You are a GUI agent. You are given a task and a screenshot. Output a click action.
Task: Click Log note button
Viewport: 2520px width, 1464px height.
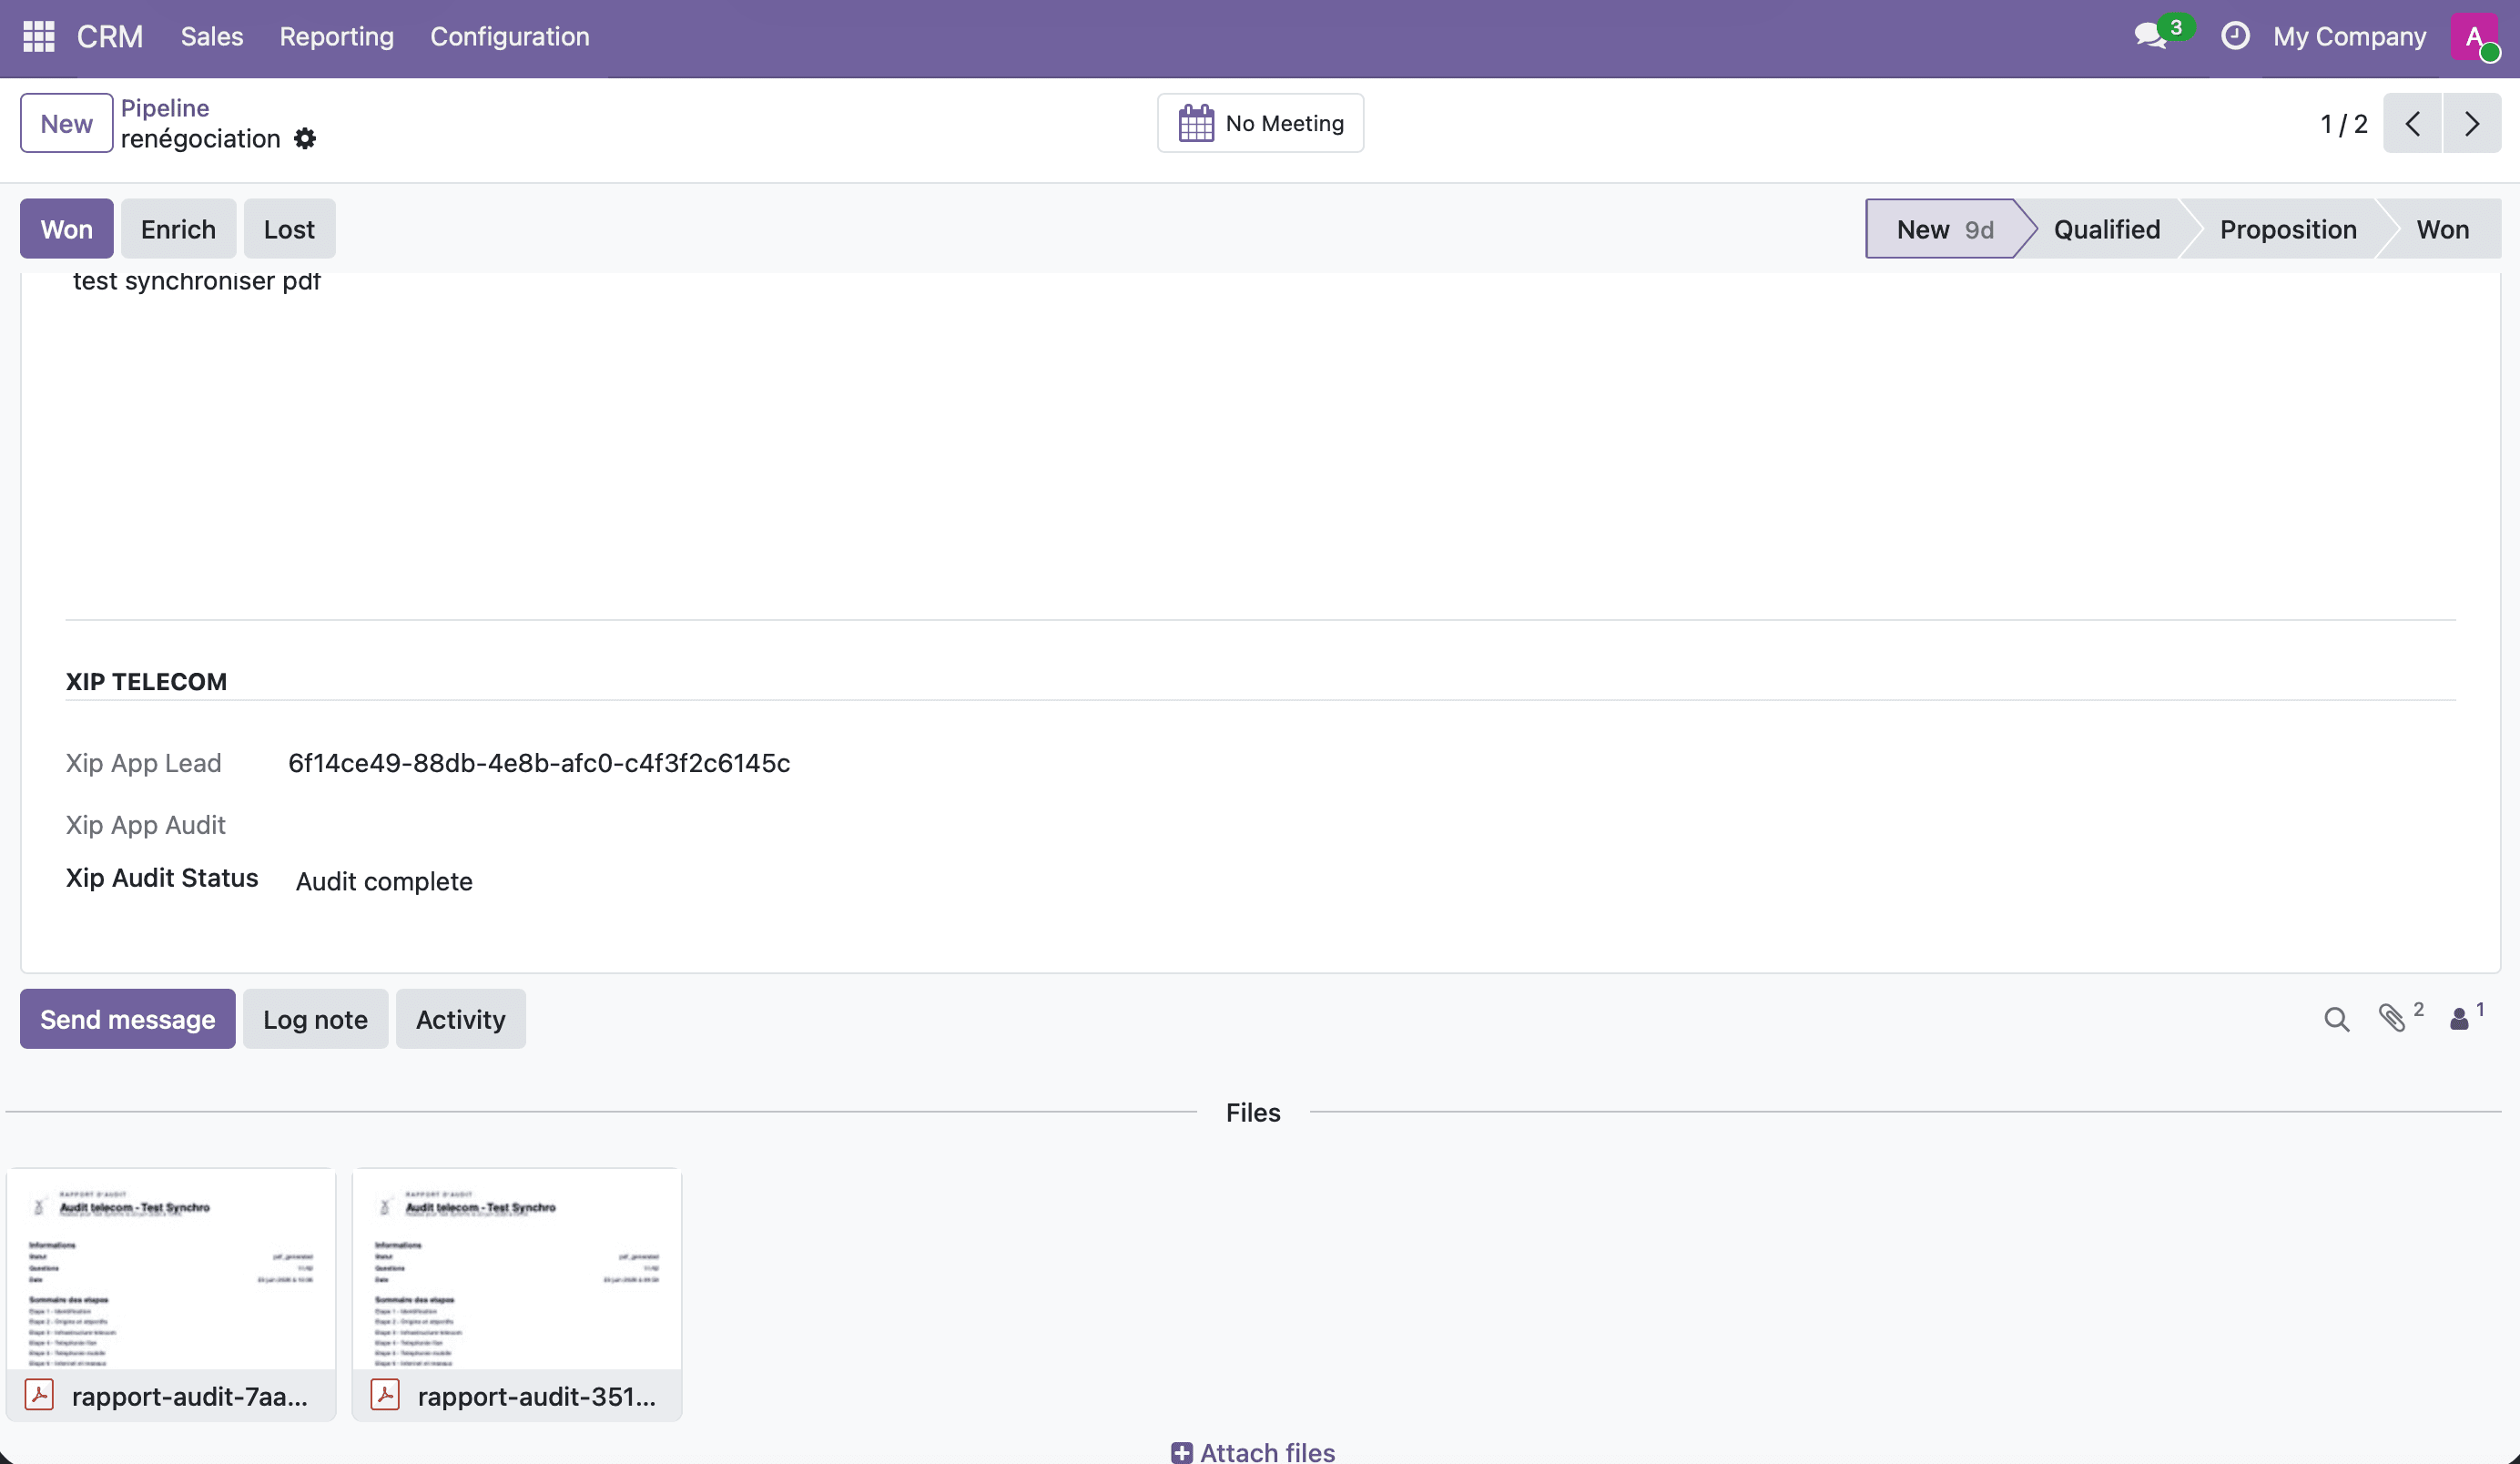[x=315, y=1019]
